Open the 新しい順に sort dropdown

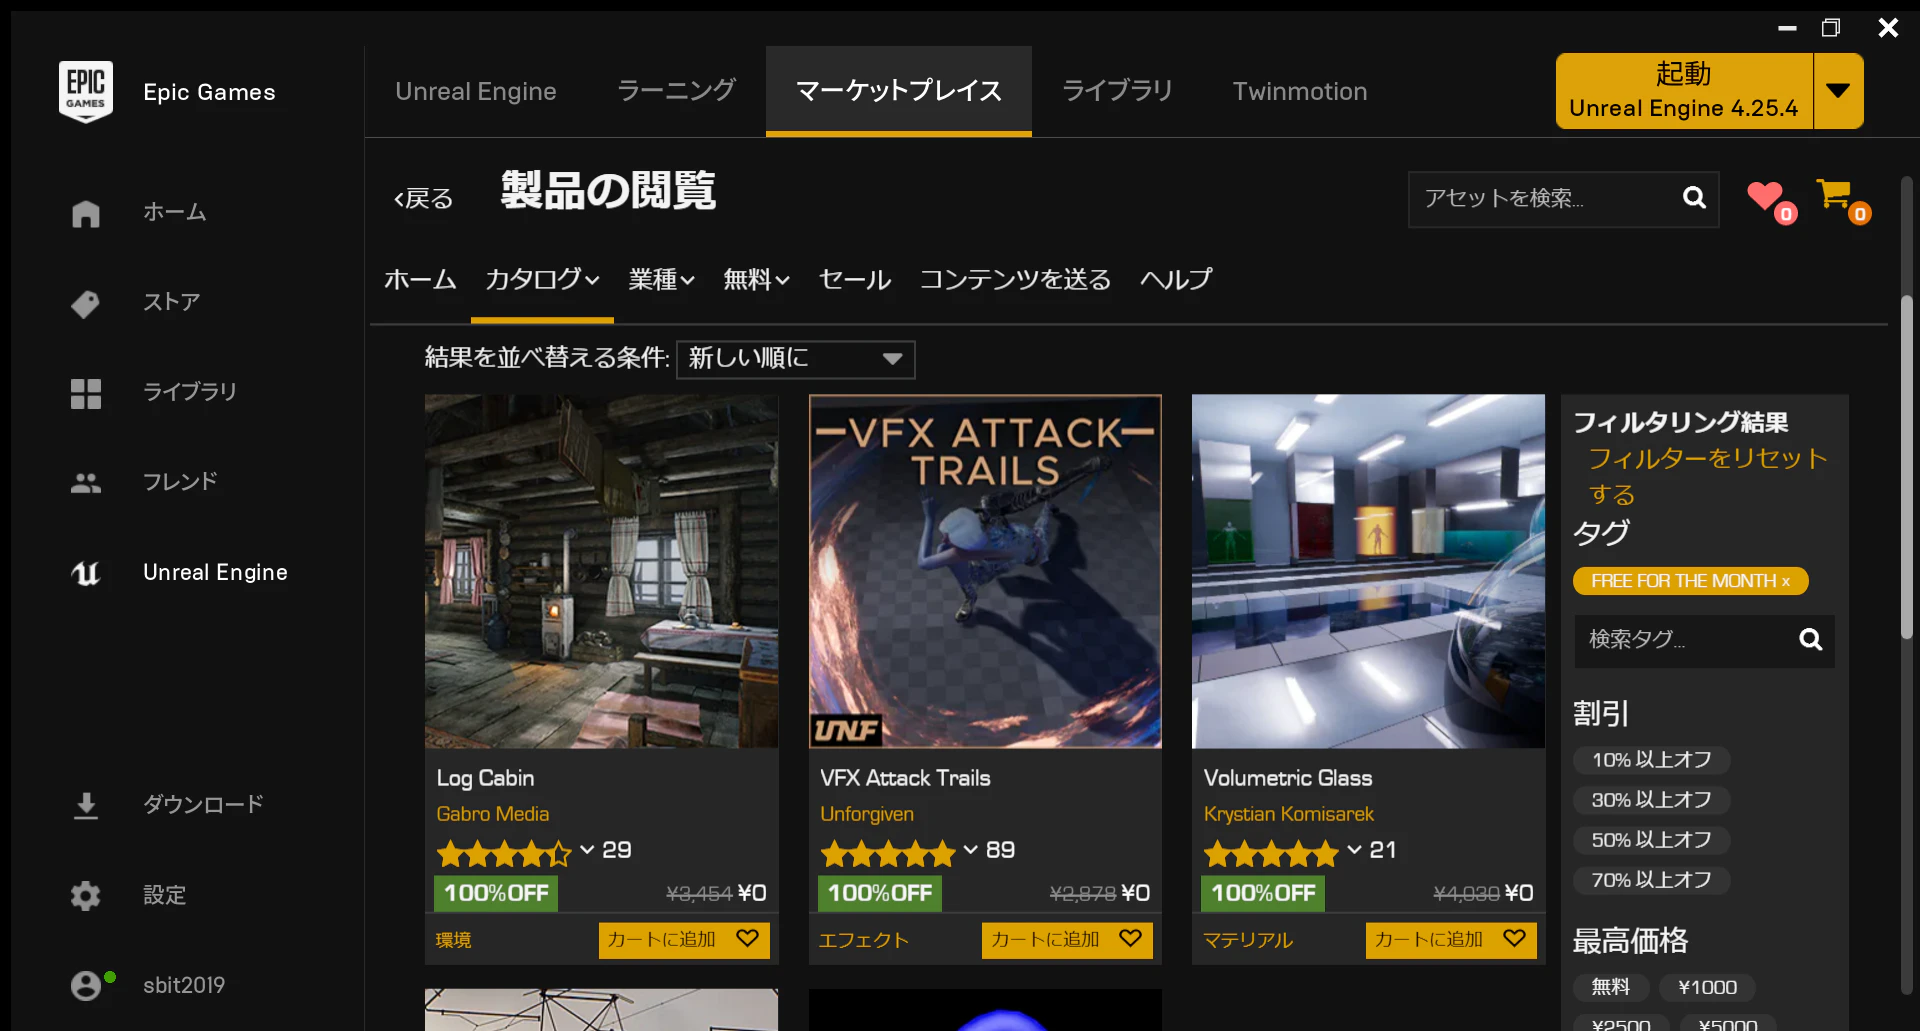[796, 359]
